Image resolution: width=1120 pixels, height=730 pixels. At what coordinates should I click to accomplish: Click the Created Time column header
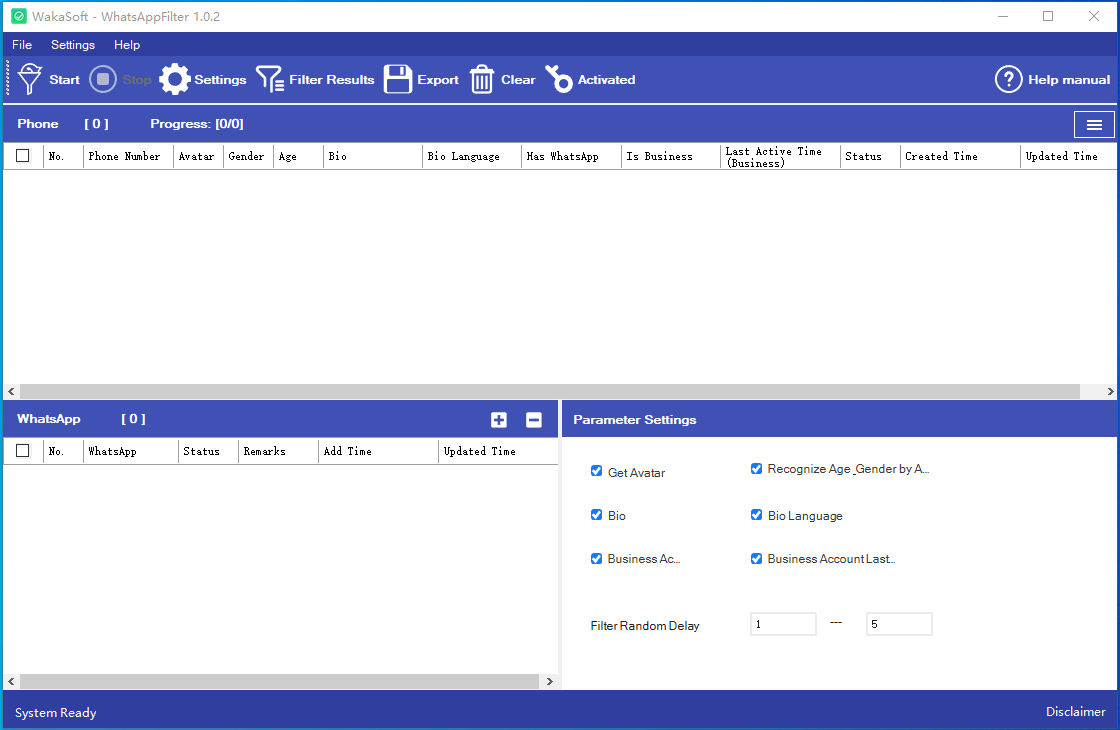(x=960, y=156)
